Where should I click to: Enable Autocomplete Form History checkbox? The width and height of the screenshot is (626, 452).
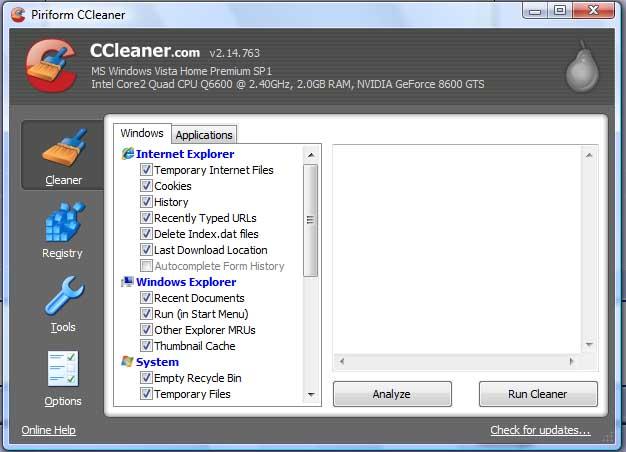click(x=147, y=266)
